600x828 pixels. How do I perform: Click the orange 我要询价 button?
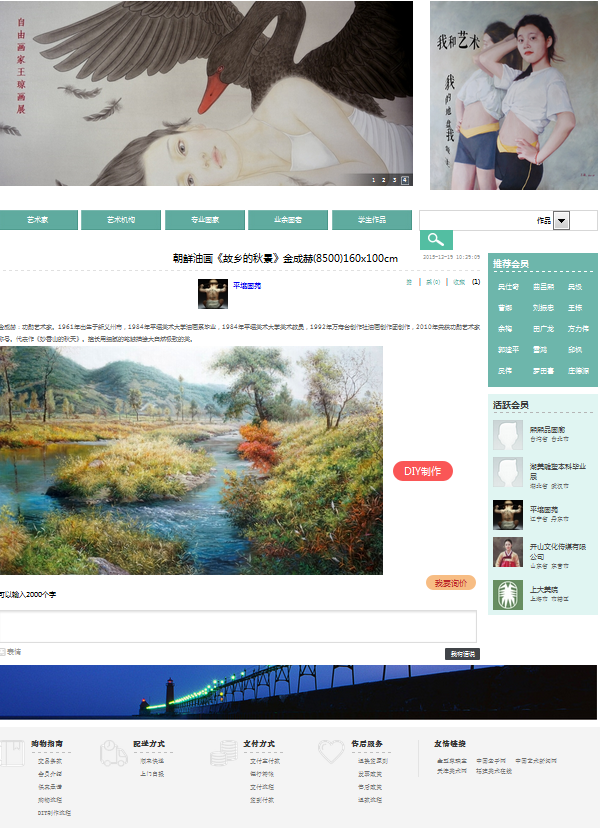[451, 583]
